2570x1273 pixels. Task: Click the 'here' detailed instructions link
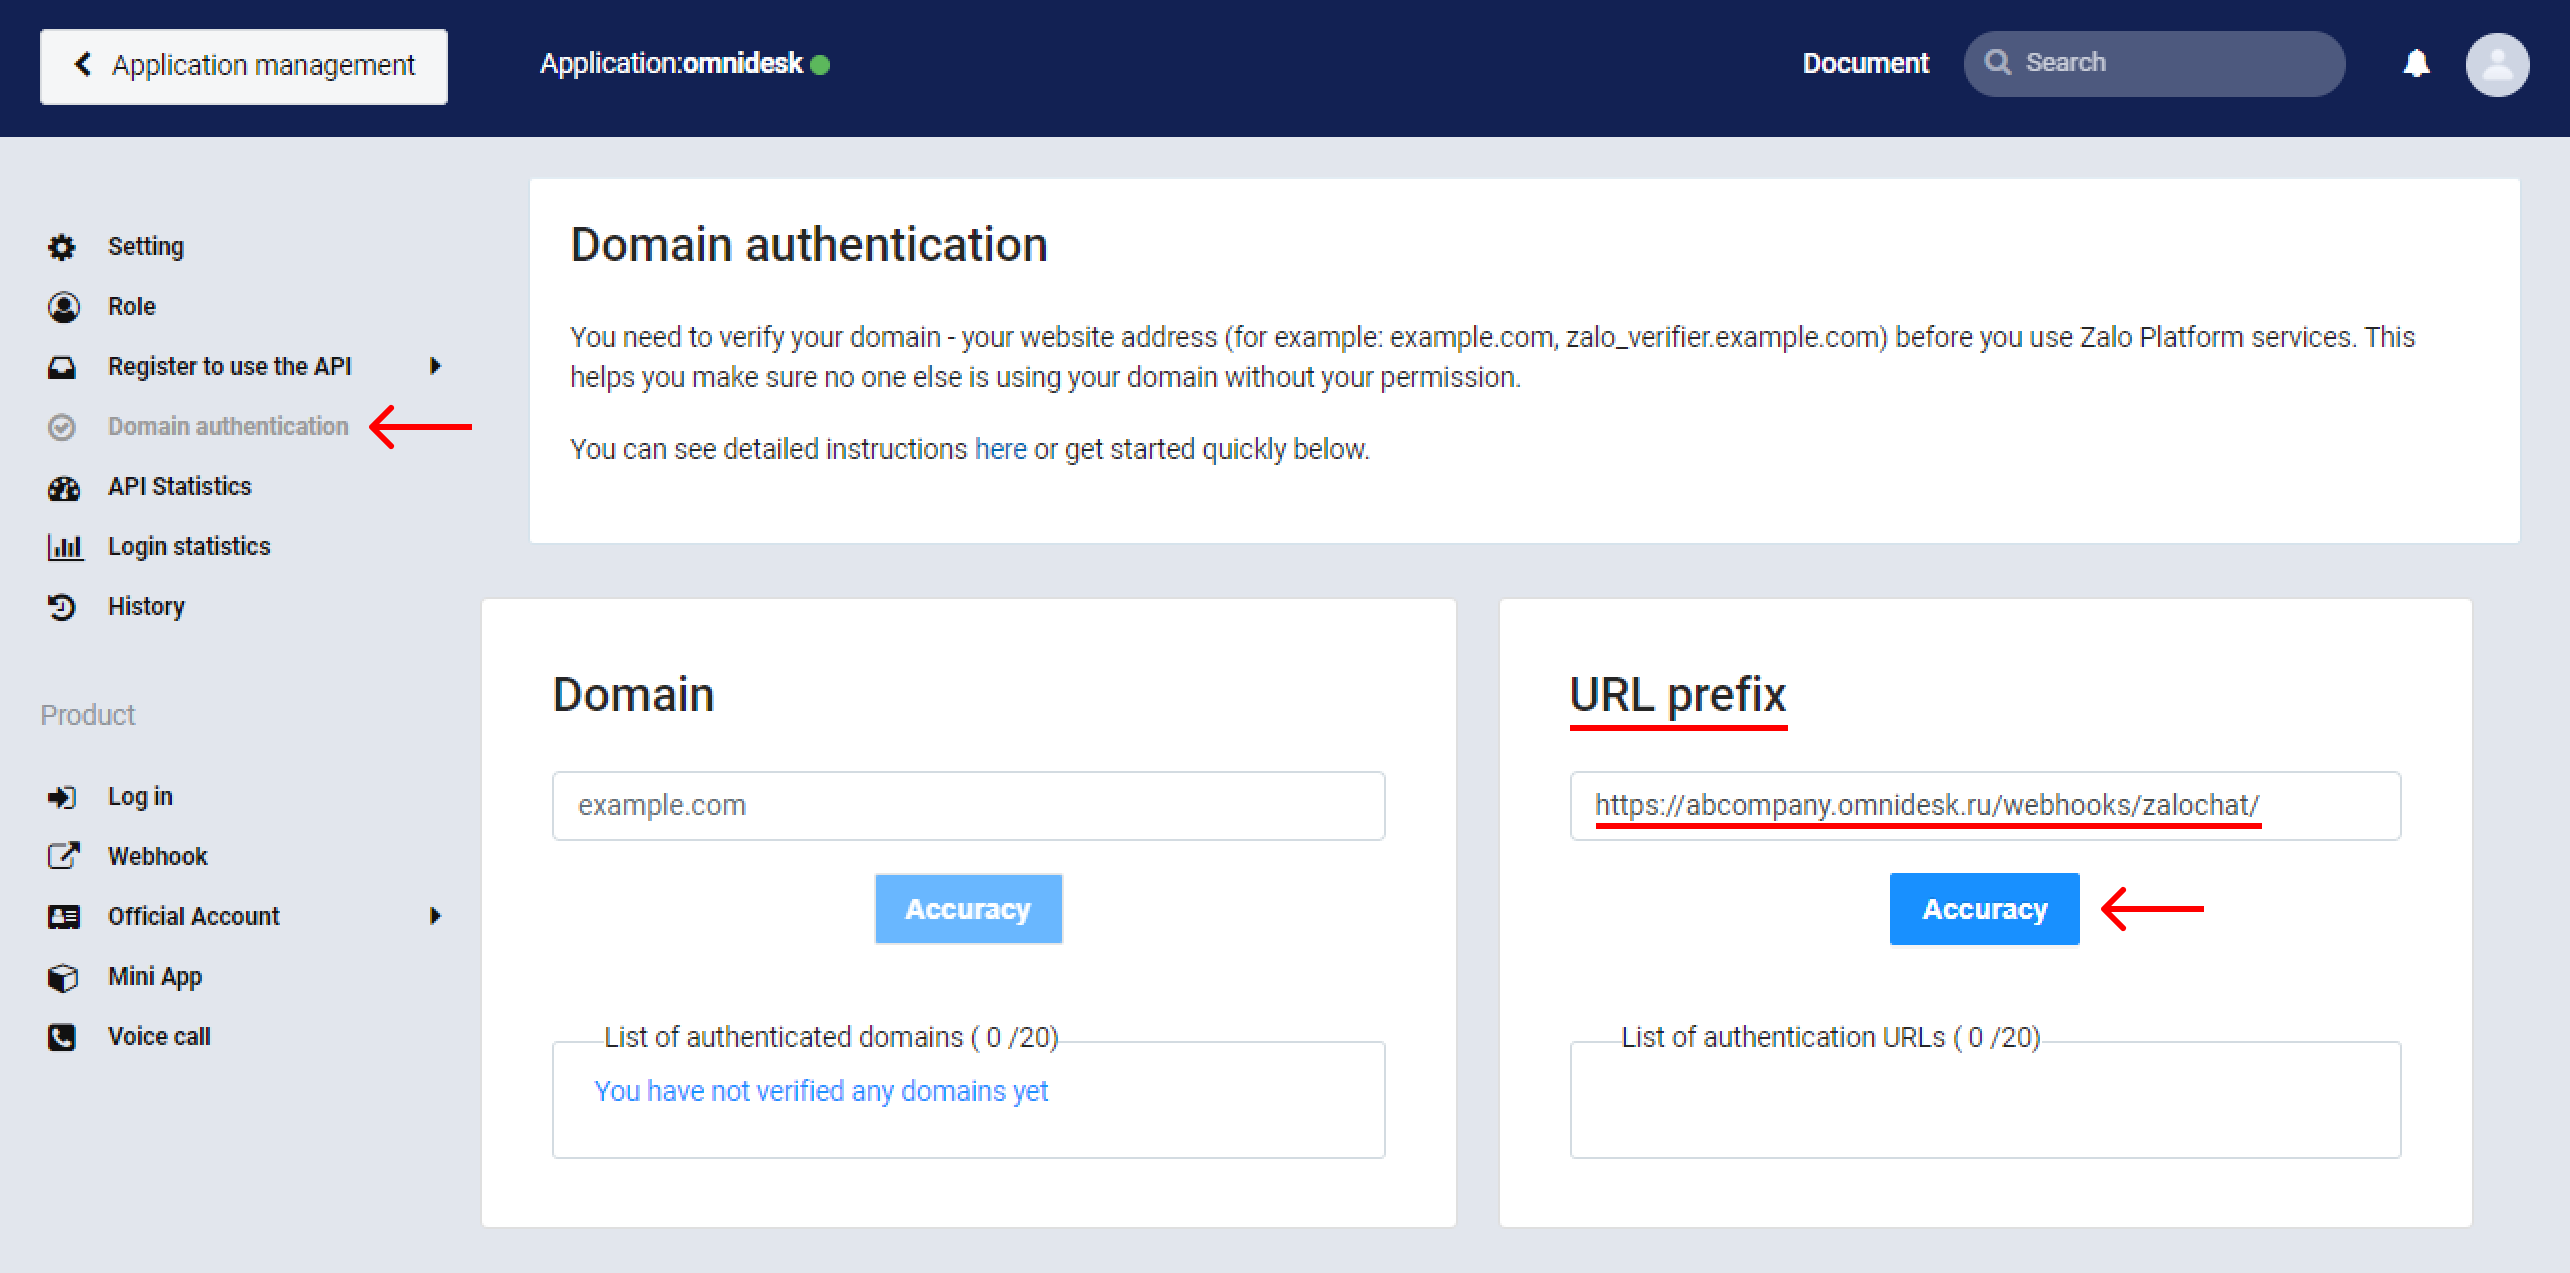1000,449
